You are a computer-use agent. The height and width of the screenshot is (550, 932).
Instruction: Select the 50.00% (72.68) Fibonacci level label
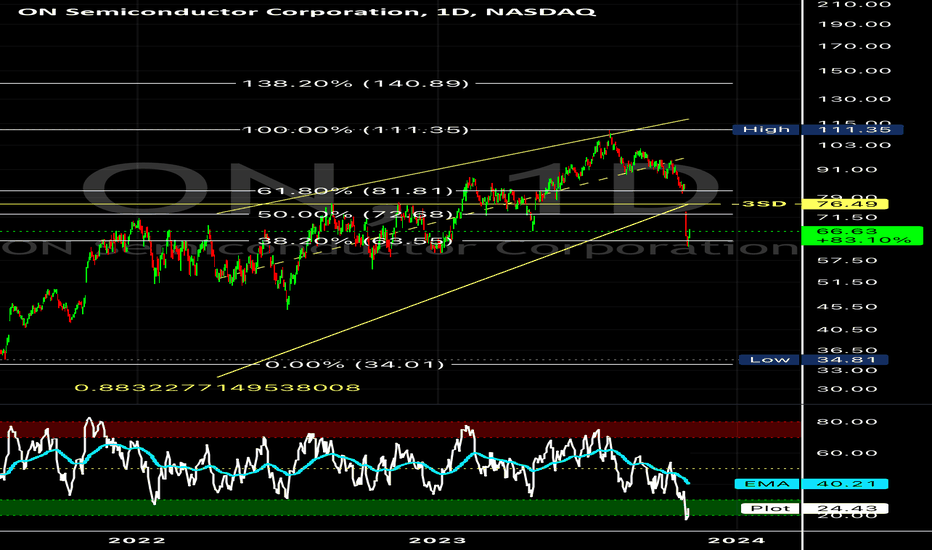[356, 214]
